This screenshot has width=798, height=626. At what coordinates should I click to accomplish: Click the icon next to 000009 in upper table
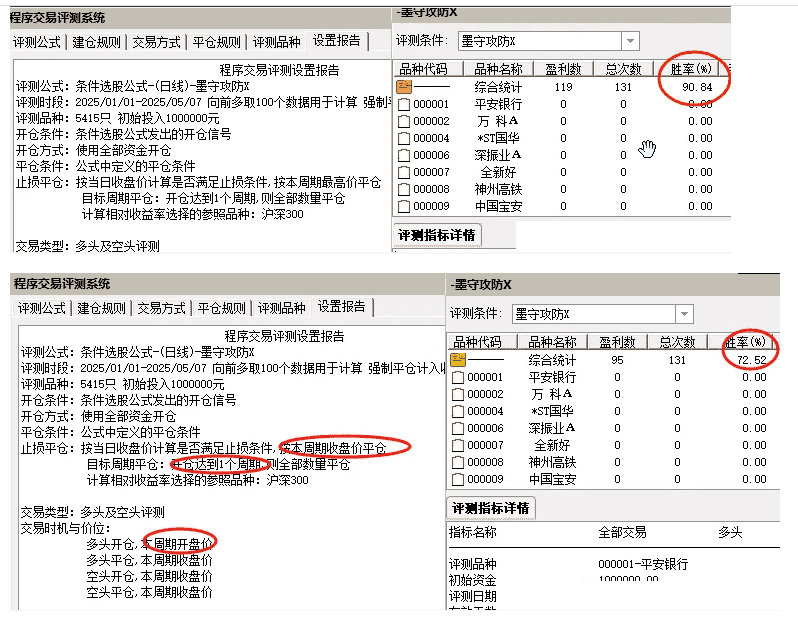404,206
